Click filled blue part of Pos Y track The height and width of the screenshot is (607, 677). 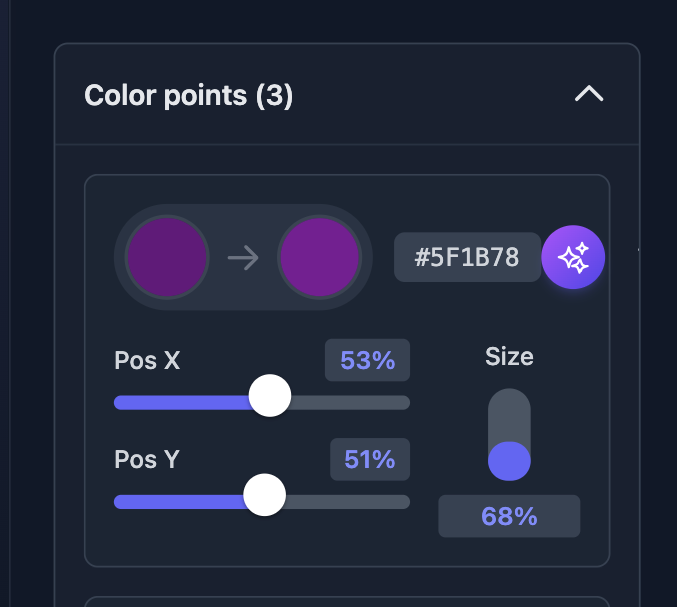click(180, 501)
